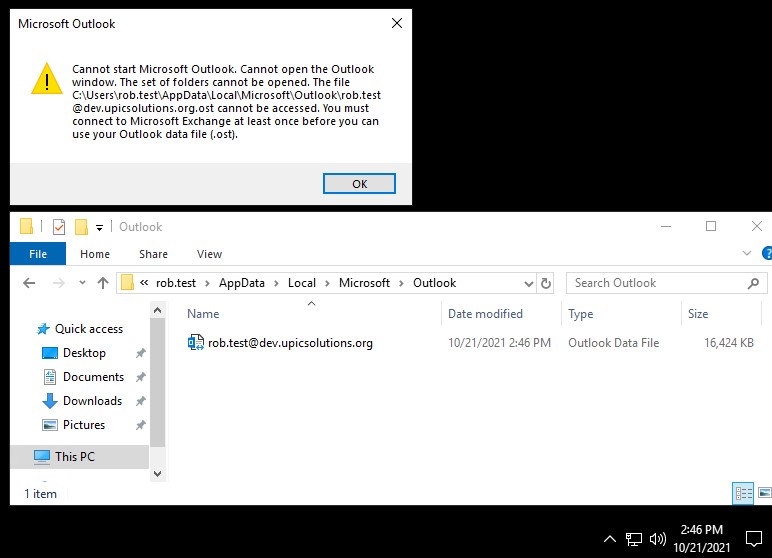
Task: Click Microsoft in the address breadcrumb
Action: [x=364, y=283]
